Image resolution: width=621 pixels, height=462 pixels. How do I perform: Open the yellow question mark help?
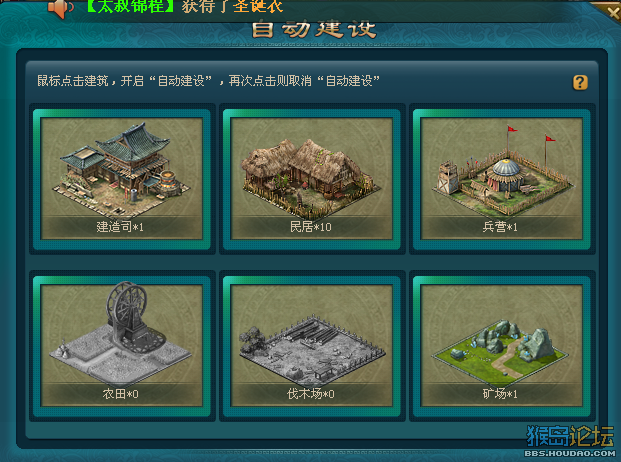[580, 82]
